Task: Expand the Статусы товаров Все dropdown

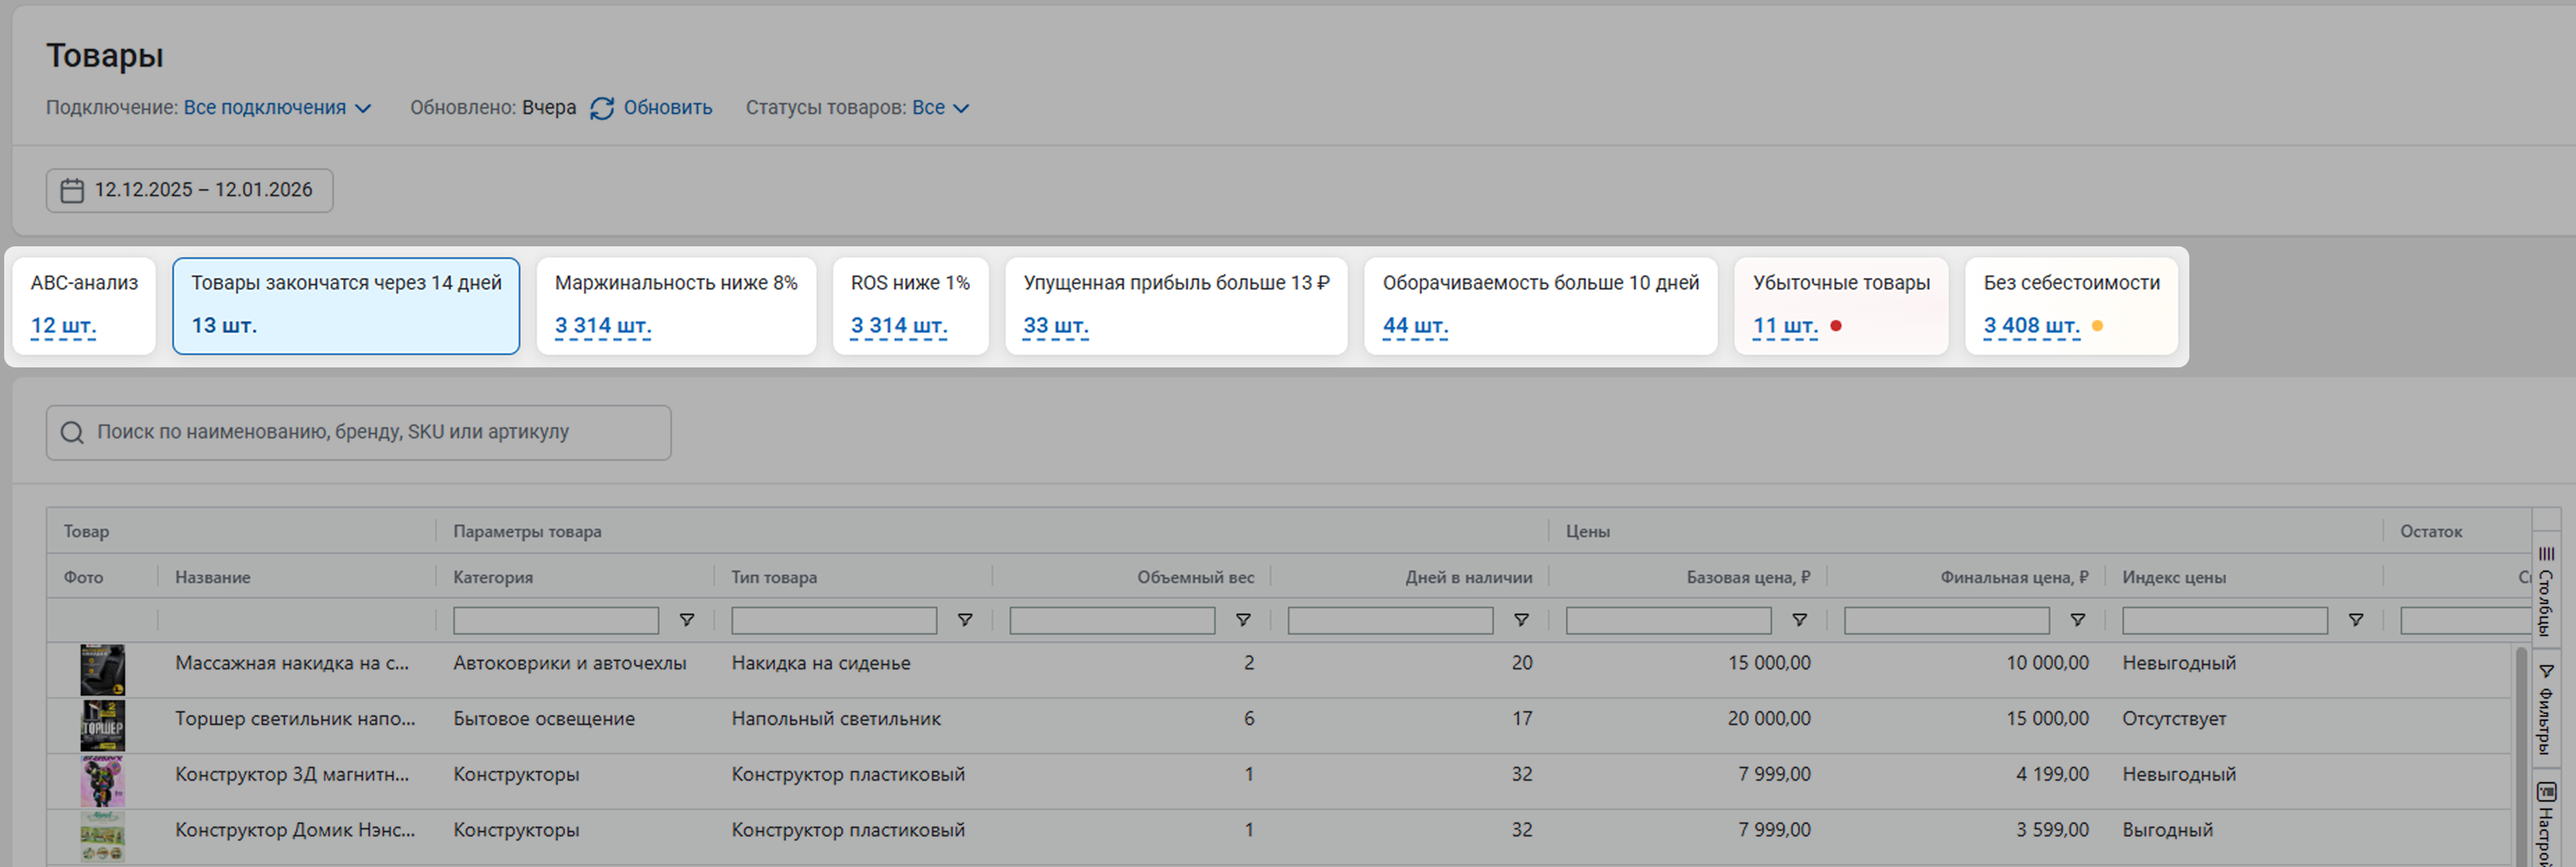Action: [940, 108]
